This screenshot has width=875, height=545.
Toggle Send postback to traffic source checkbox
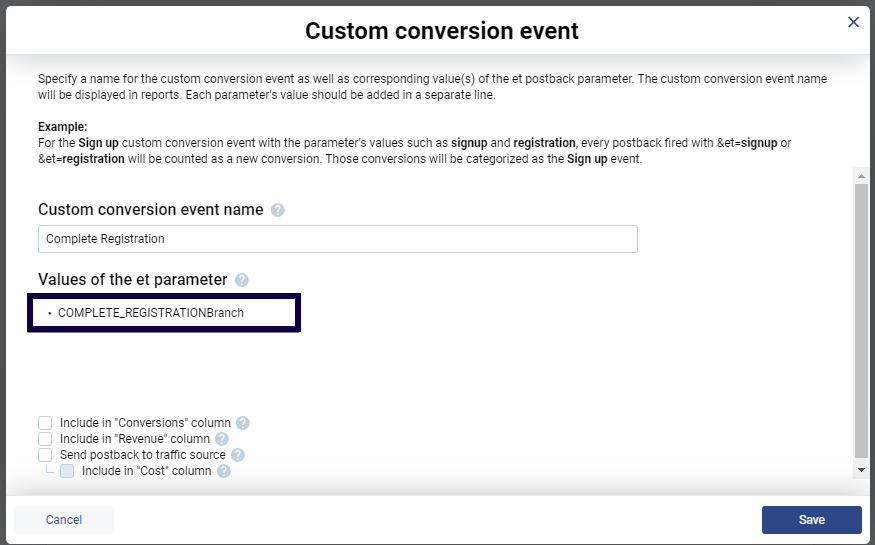tap(45, 455)
